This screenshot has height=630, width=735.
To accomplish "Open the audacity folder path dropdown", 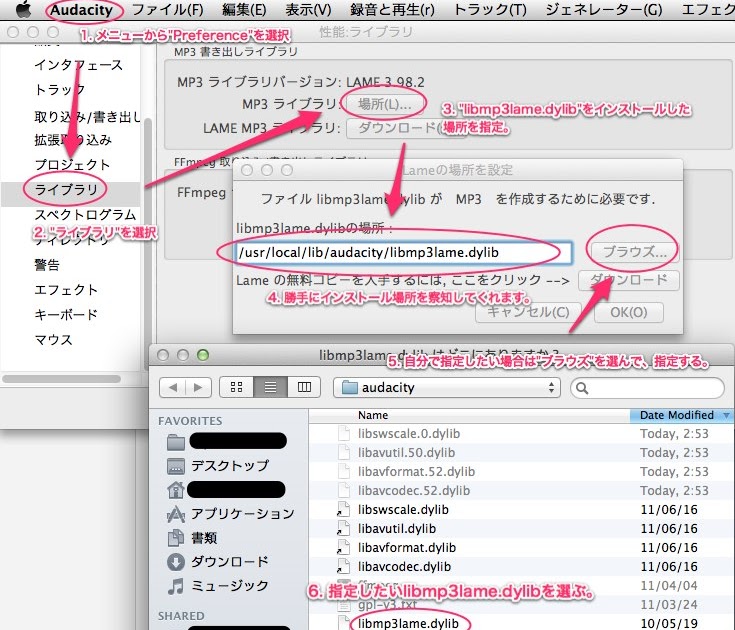I will pyautogui.click(x=447, y=388).
